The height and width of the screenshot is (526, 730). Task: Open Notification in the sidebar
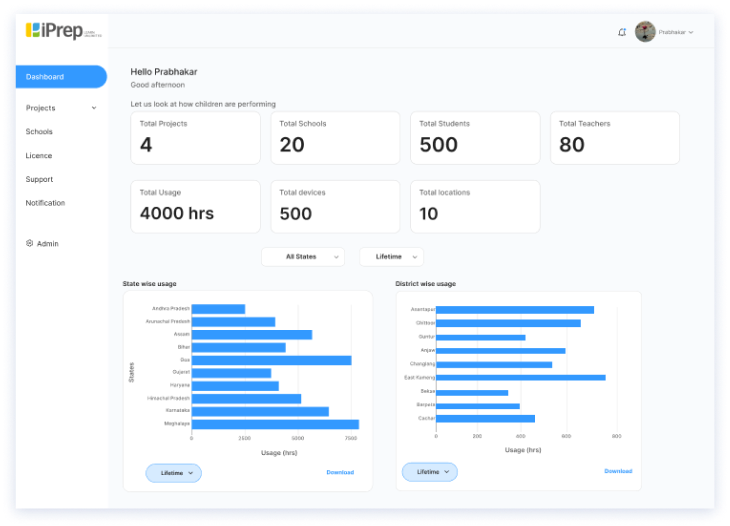(45, 203)
